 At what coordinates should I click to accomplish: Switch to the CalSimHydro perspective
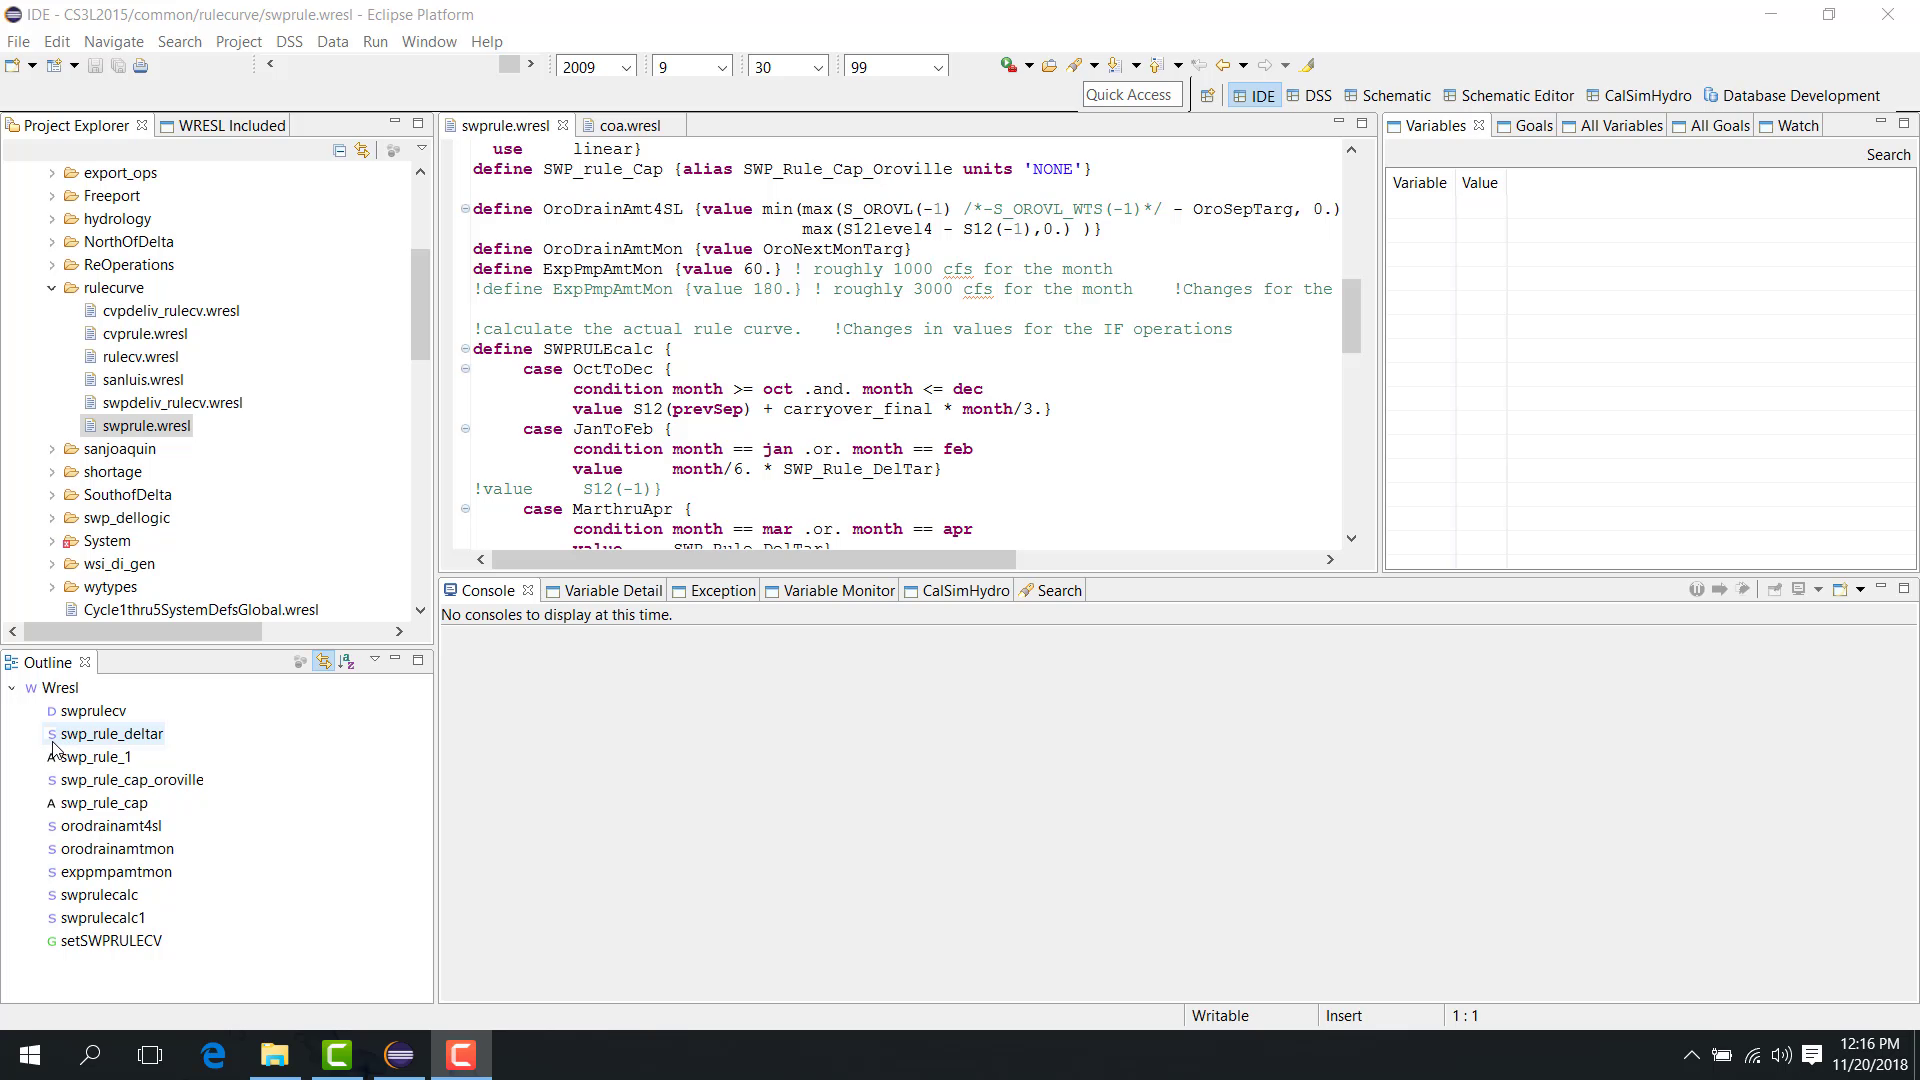point(1639,96)
